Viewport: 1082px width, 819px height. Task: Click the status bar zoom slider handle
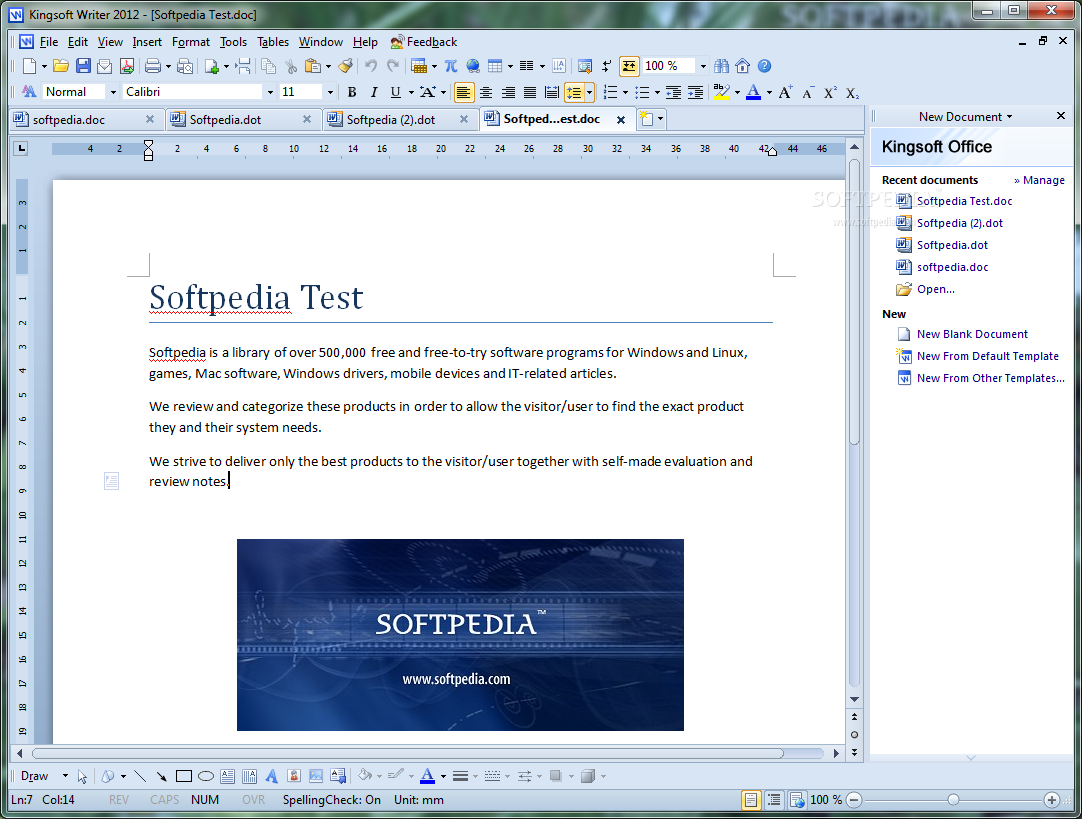click(953, 800)
